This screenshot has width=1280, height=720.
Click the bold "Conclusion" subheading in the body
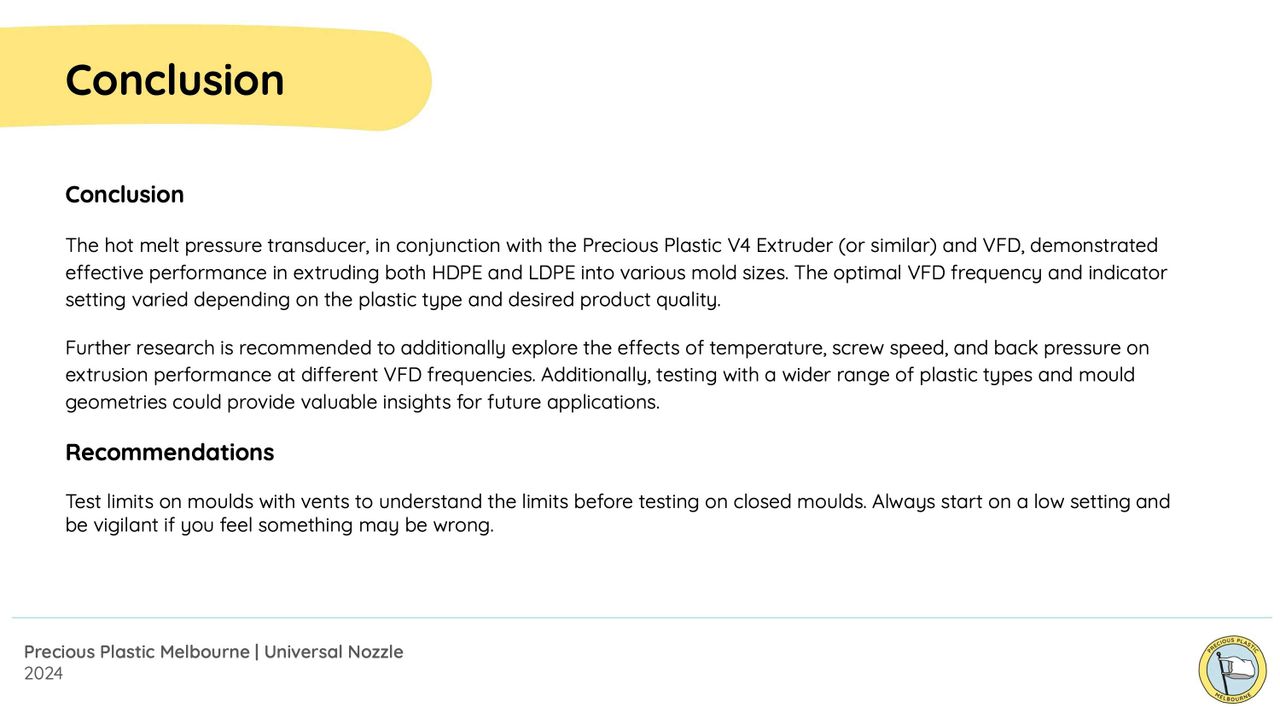124,195
